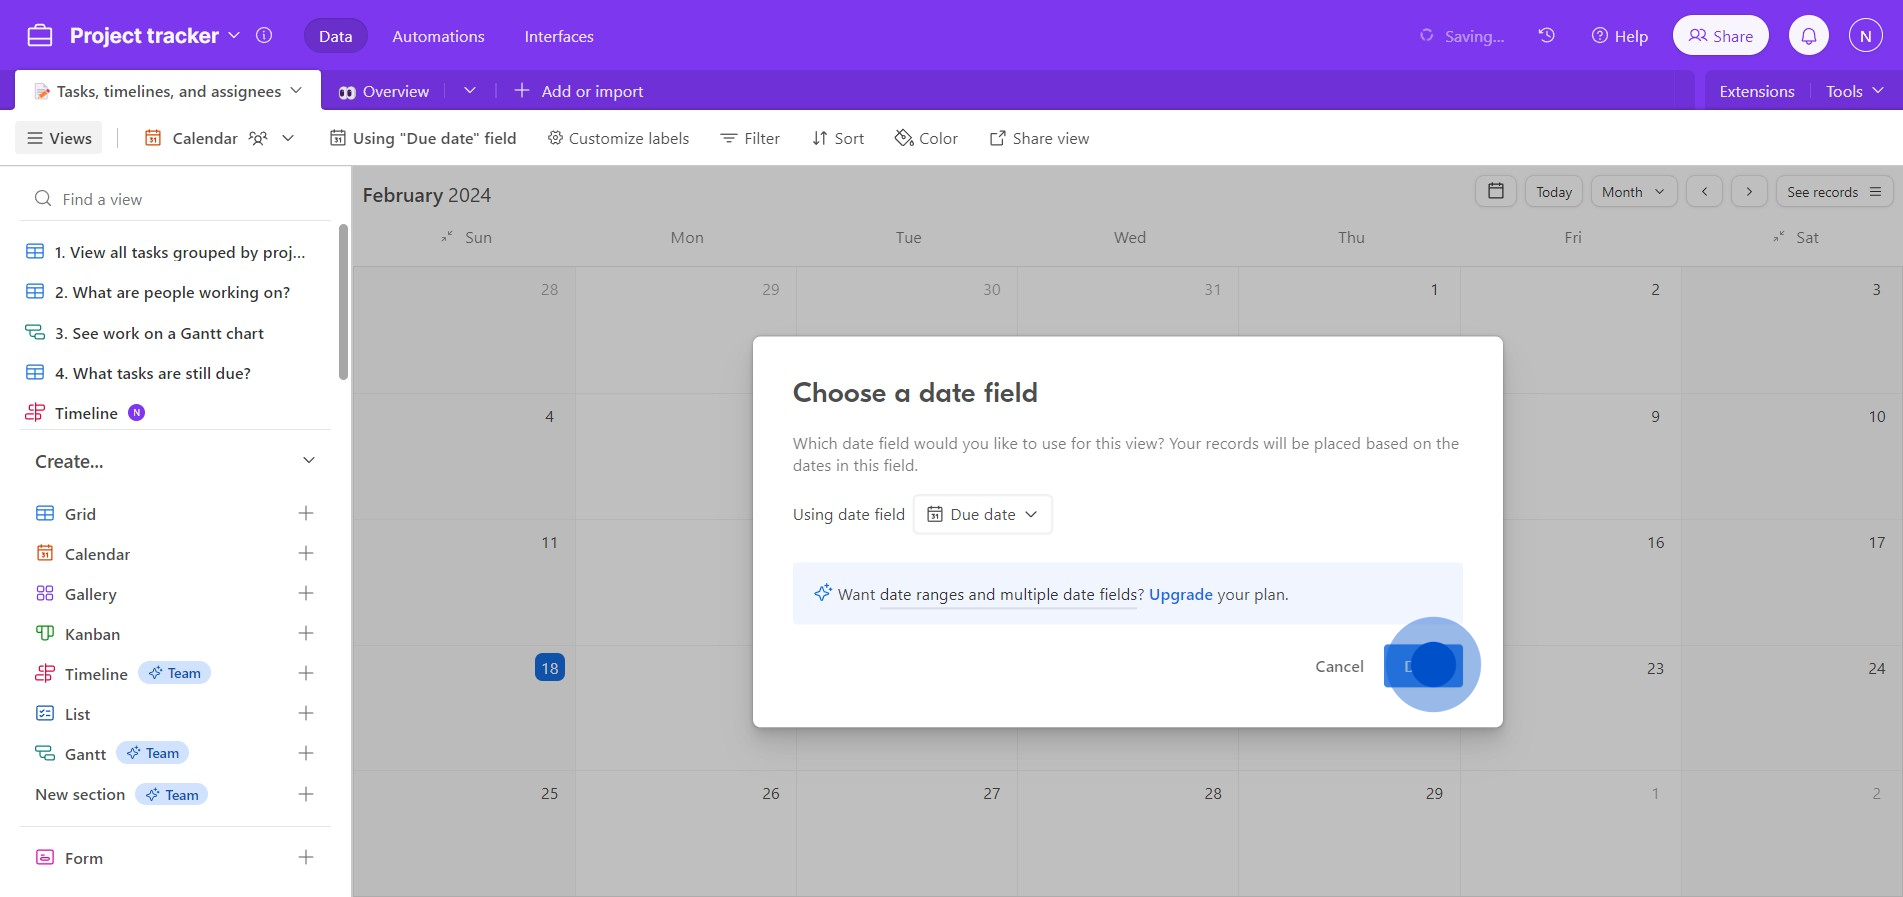
Task: Click See records button
Action: [x=1835, y=191]
